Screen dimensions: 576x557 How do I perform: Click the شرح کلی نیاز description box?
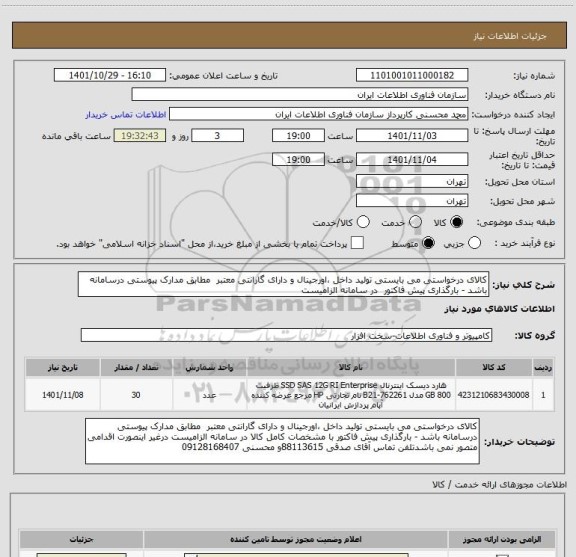click(x=283, y=285)
